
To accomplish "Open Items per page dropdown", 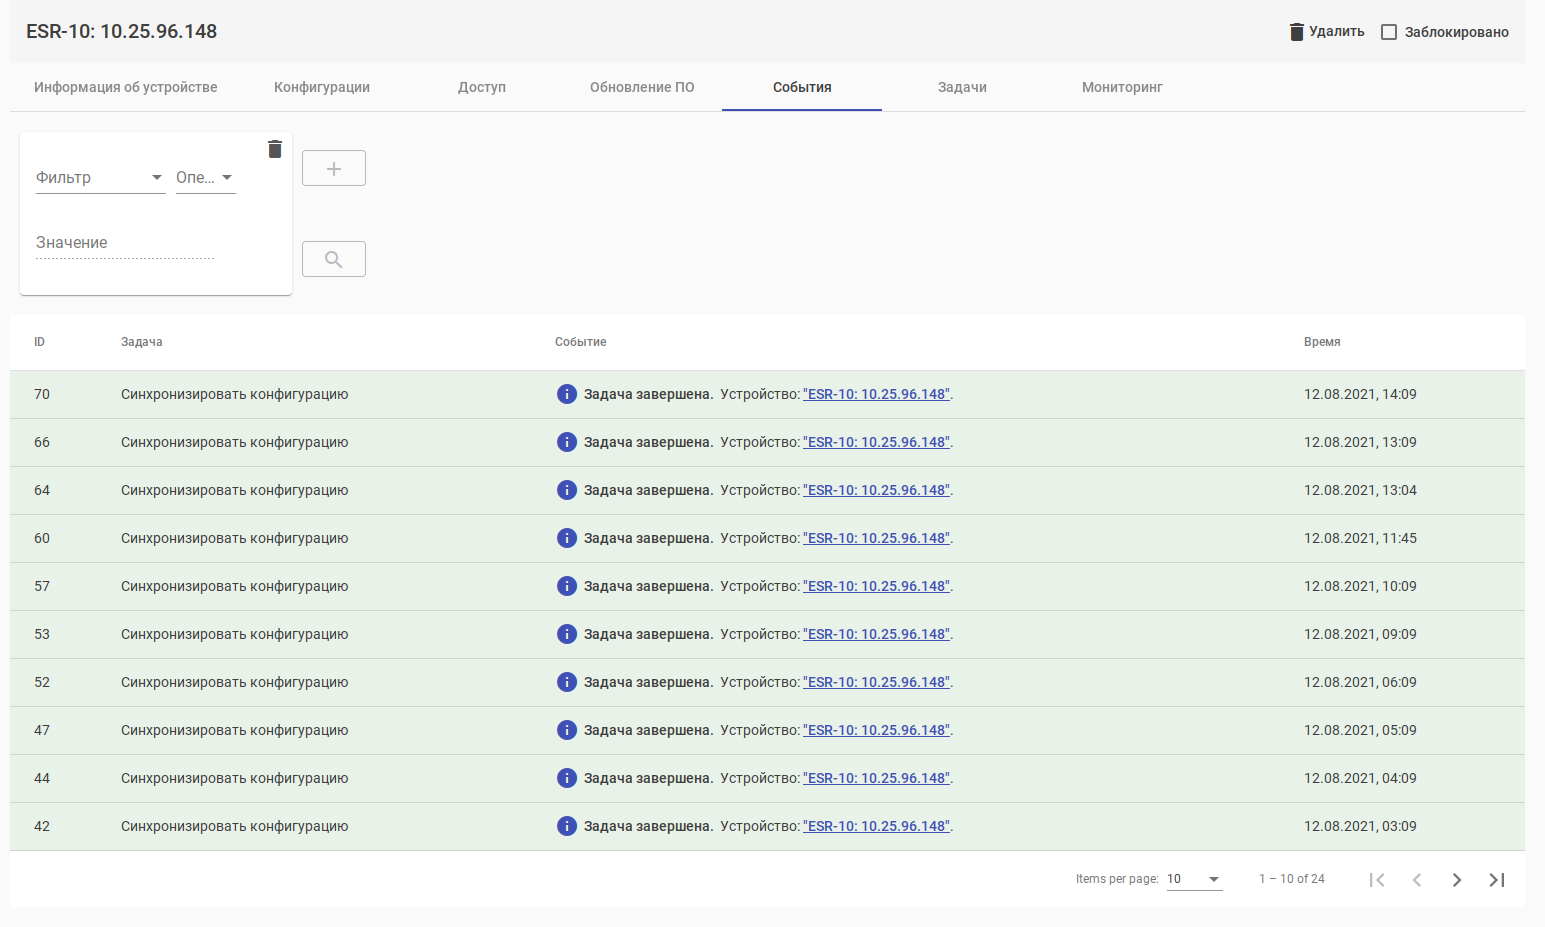I will tap(1194, 879).
